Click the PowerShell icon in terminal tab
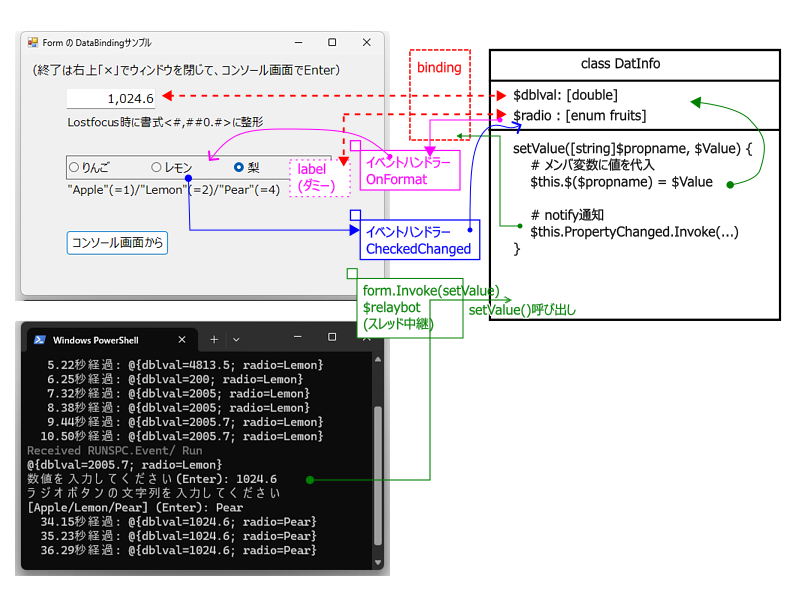Image resolution: width=800 pixels, height=600 pixels. click(40, 340)
